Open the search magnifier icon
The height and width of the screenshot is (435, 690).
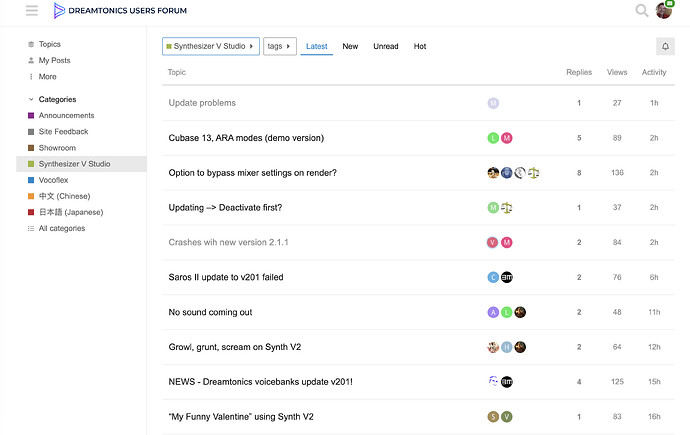pos(642,10)
